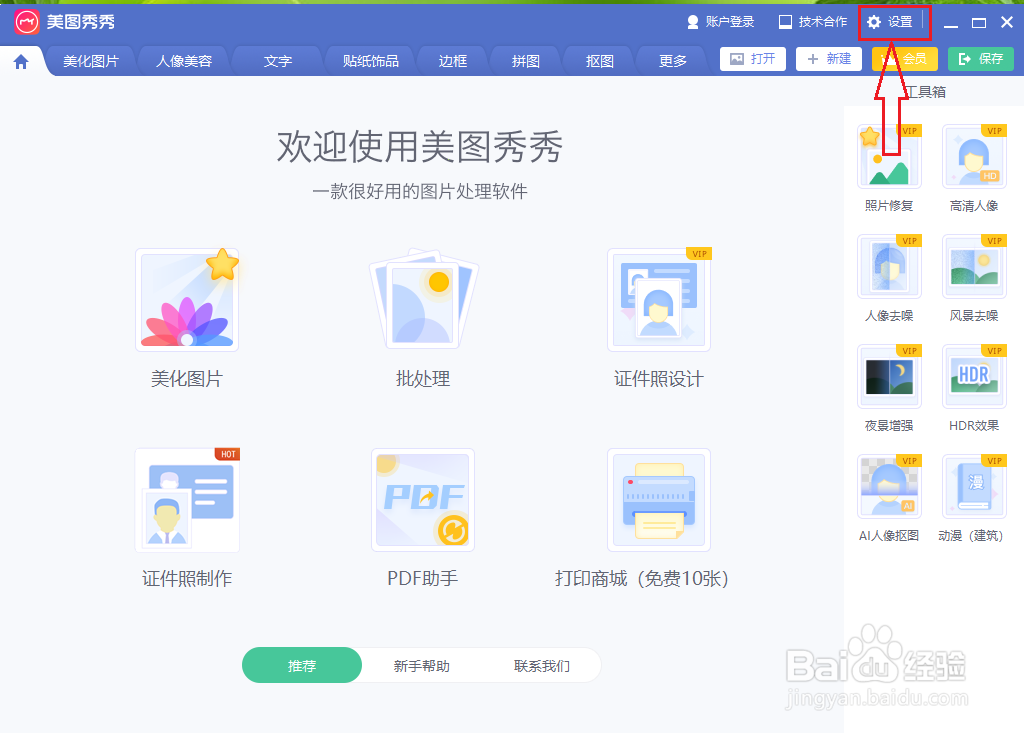Select the 推荐 pill tab
Viewport: 1024px width, 733px height.
(302, 666)
